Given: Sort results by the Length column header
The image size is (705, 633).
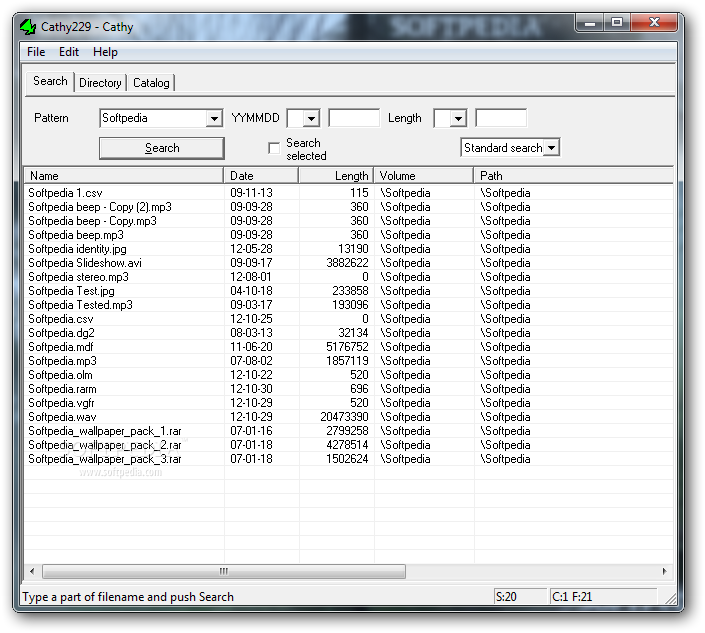Looking at the screenshot, I should (x=336, y=176).
